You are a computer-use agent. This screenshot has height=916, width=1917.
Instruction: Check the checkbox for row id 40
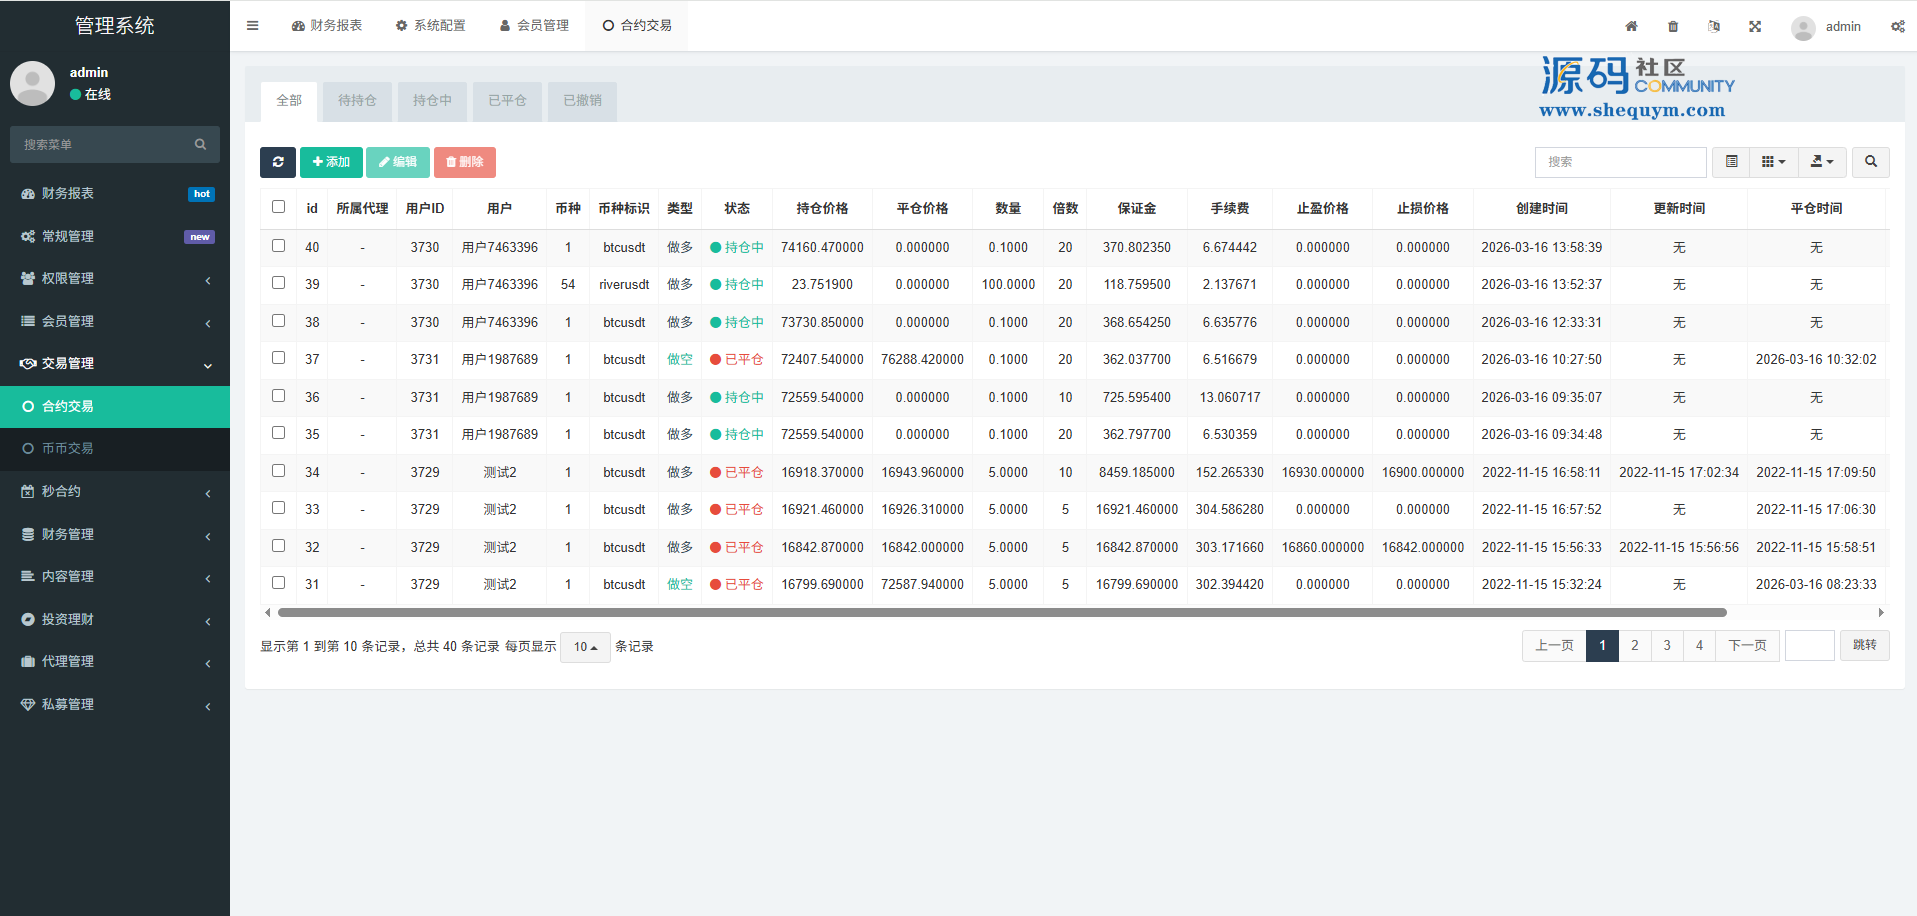(279, 246)
